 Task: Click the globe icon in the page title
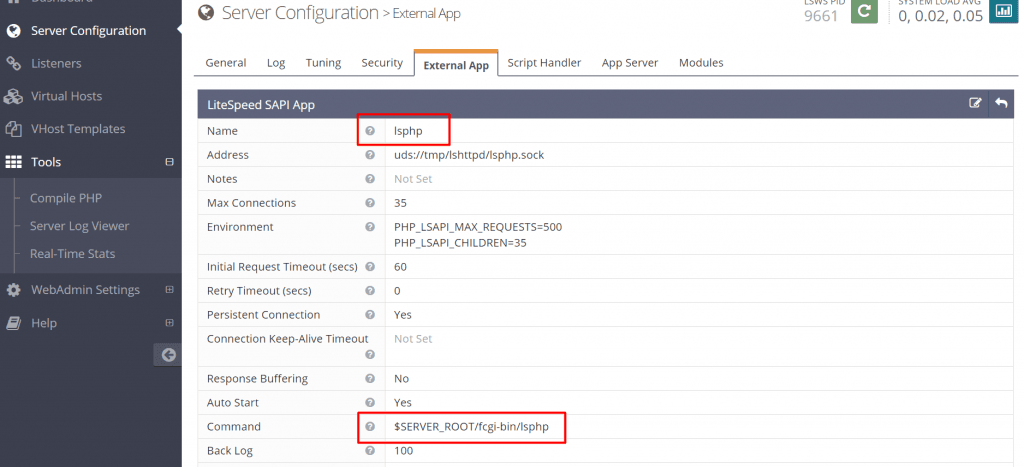[206, 12]
